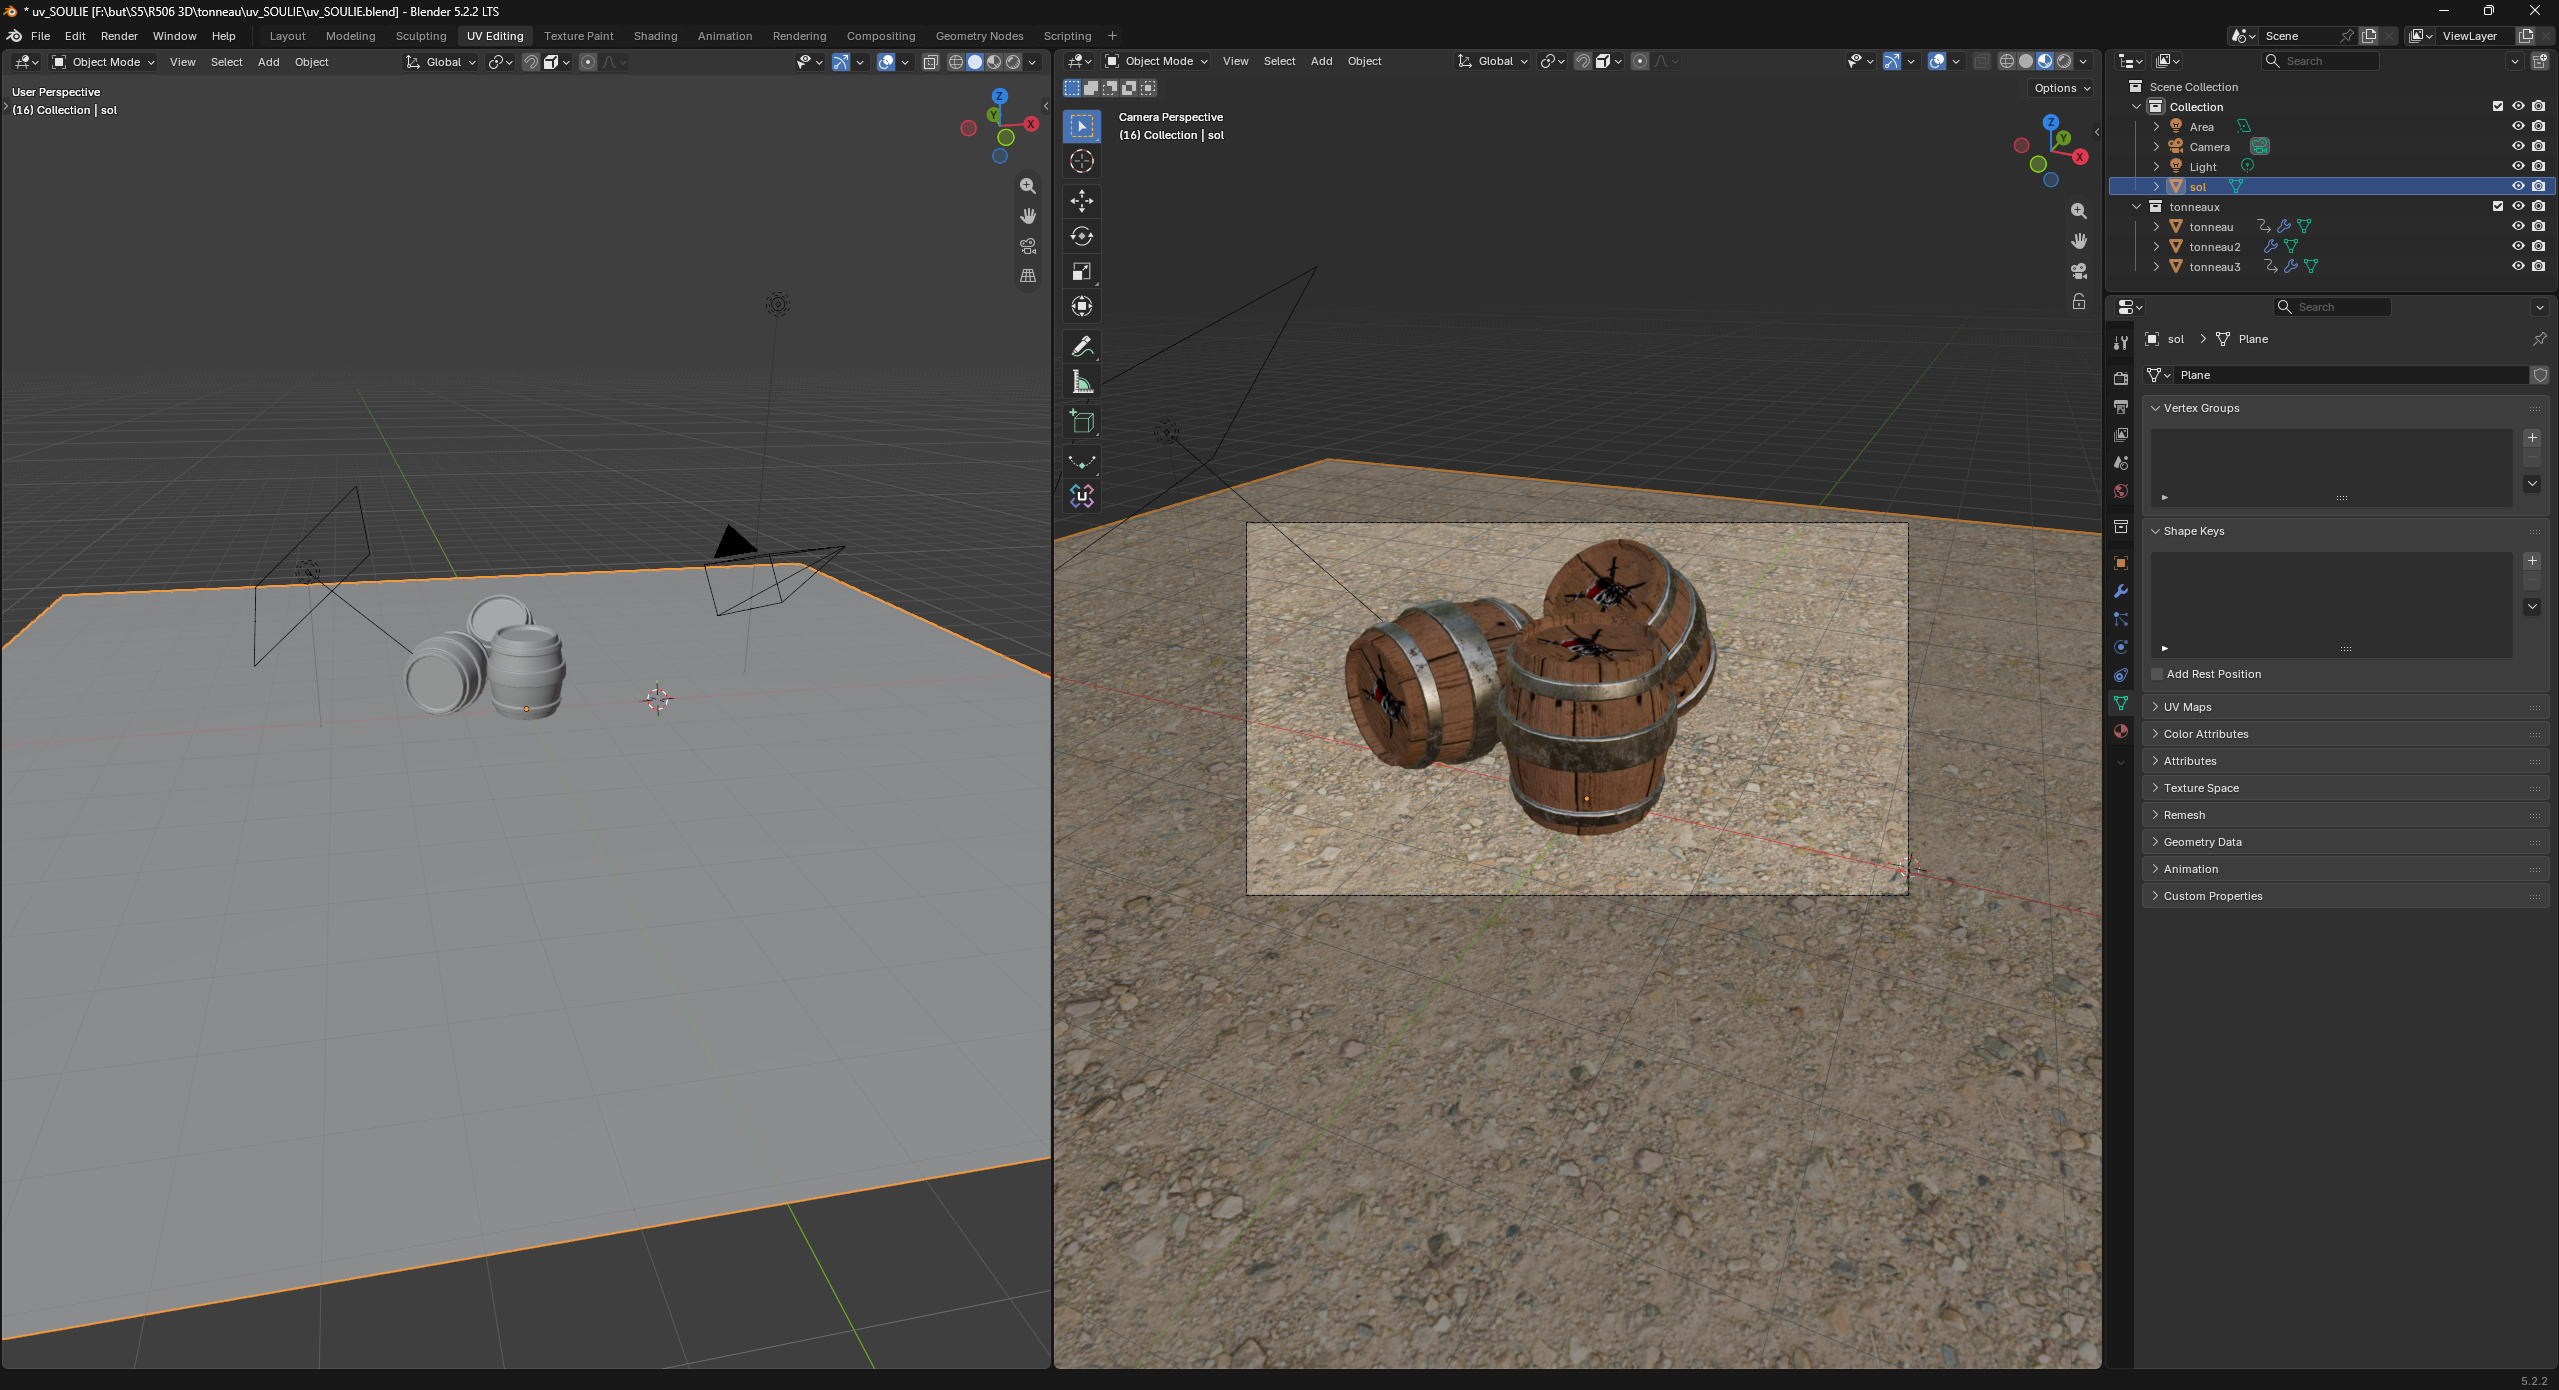Select the Measure tool
Image resolution: width=2559 pixels, height=1390 pixels.
pos(1081,382)
